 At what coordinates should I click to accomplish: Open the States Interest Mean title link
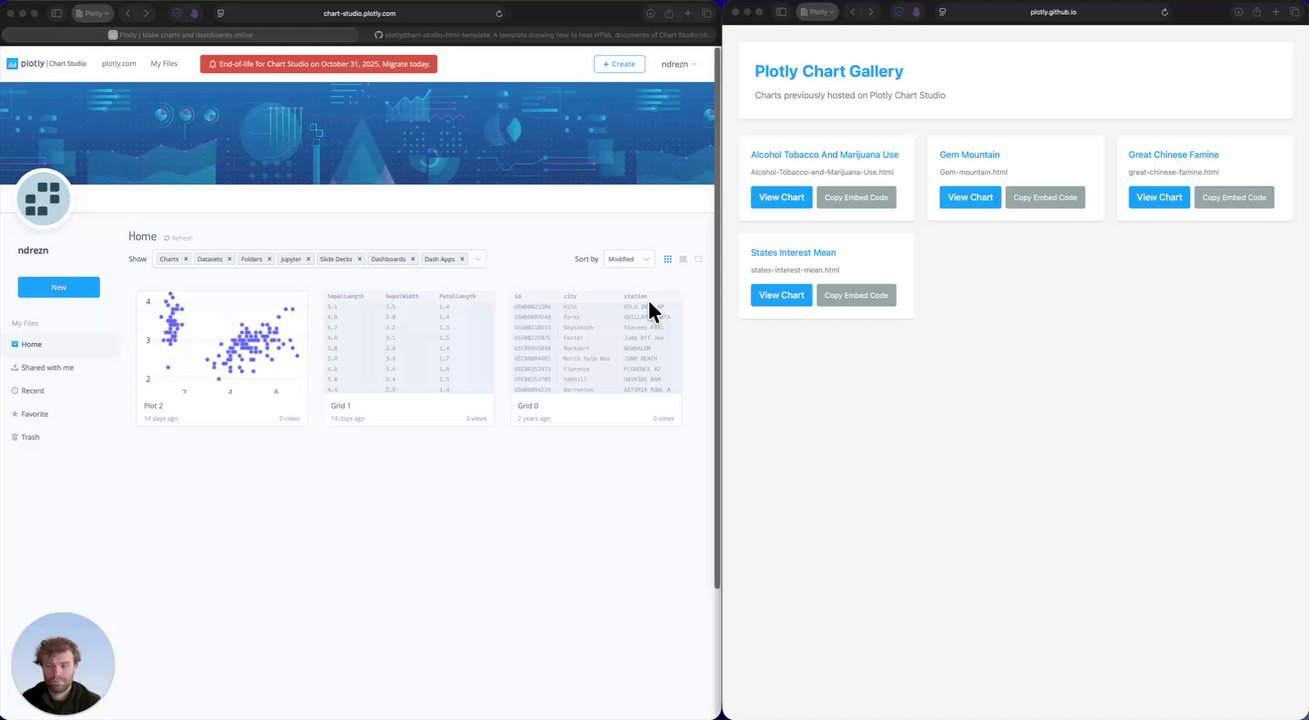click(793, 252)
